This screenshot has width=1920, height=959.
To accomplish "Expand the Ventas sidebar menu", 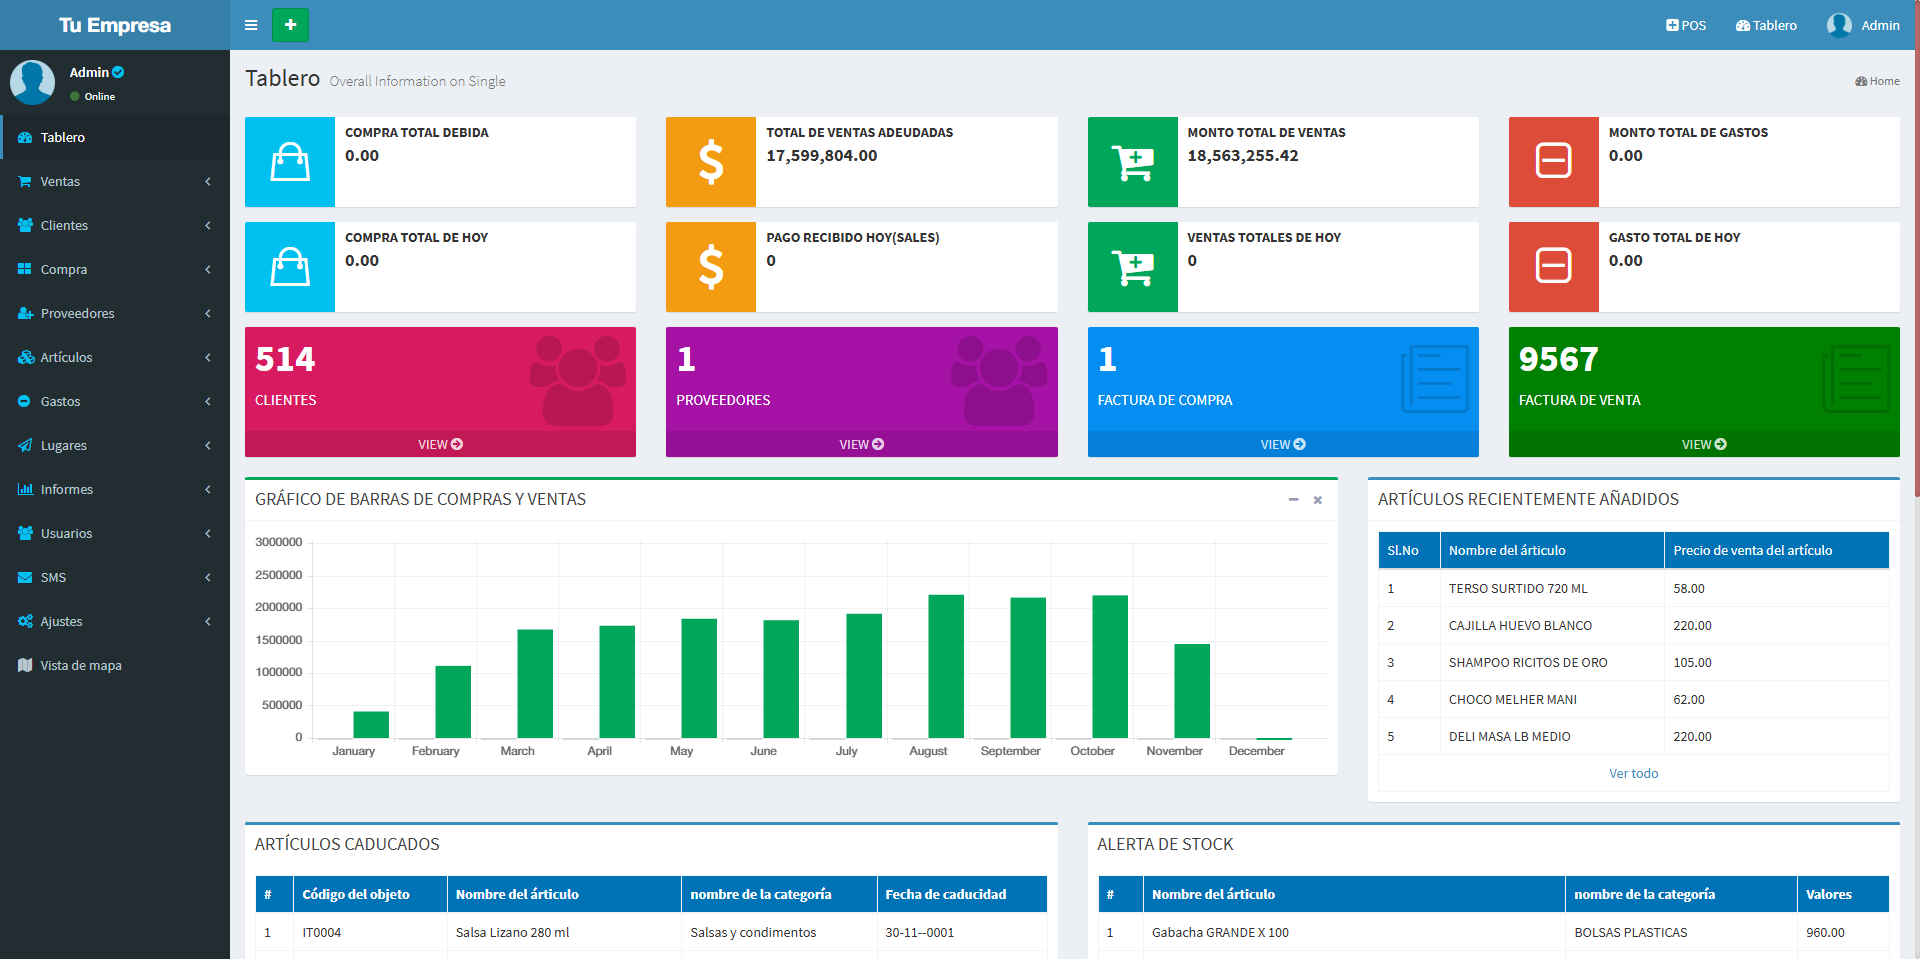I will click(x=60, y=181).
